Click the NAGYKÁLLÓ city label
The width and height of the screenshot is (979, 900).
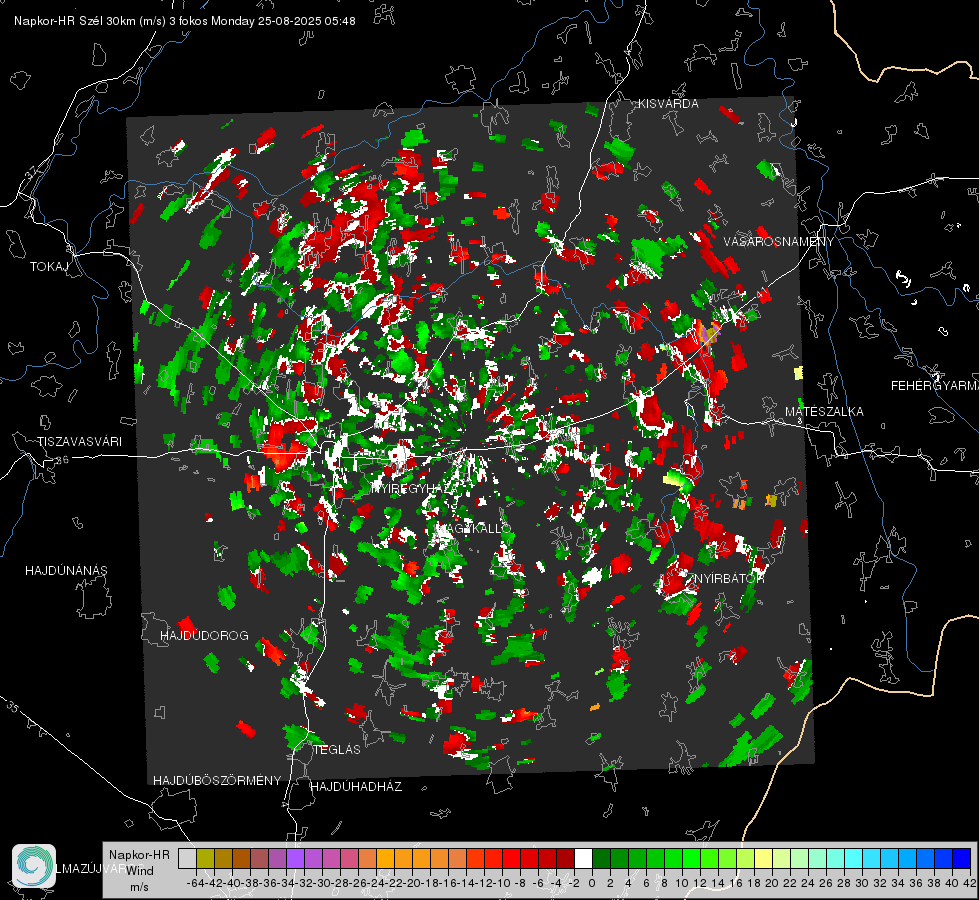[x=473, y=529]
